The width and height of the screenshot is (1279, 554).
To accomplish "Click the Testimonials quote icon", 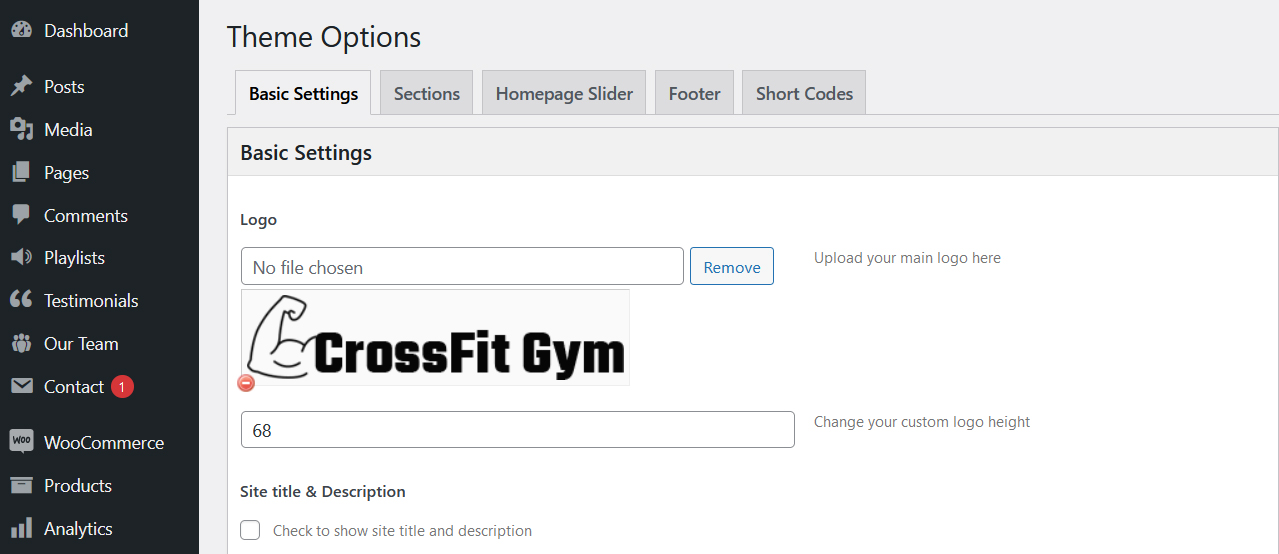I will point(21,301).
